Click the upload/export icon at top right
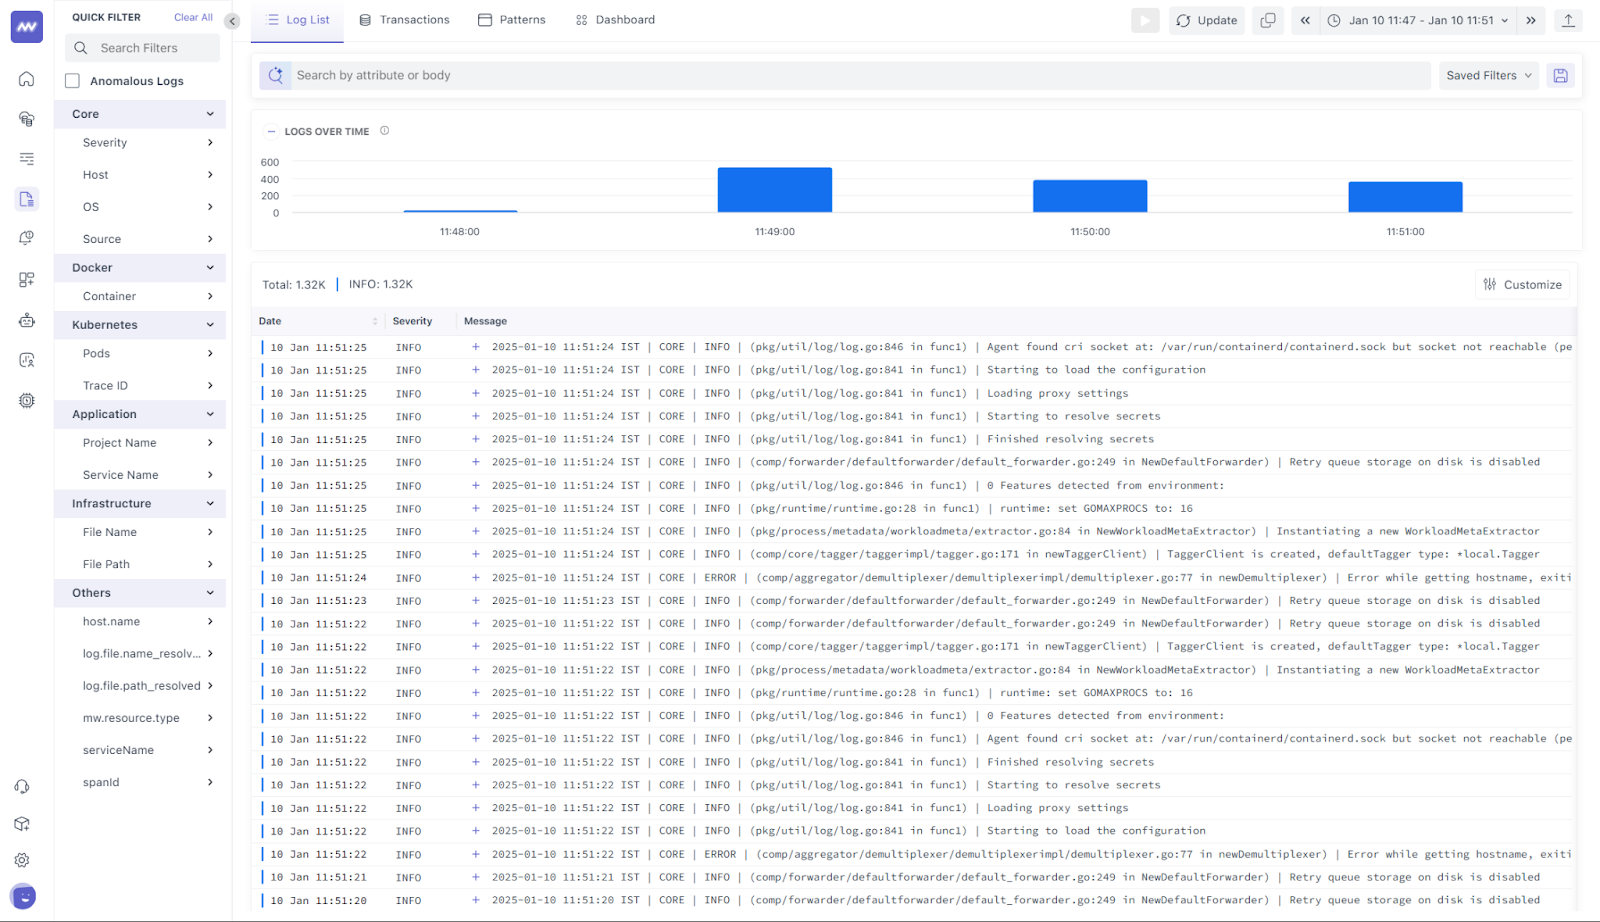 1568,19
